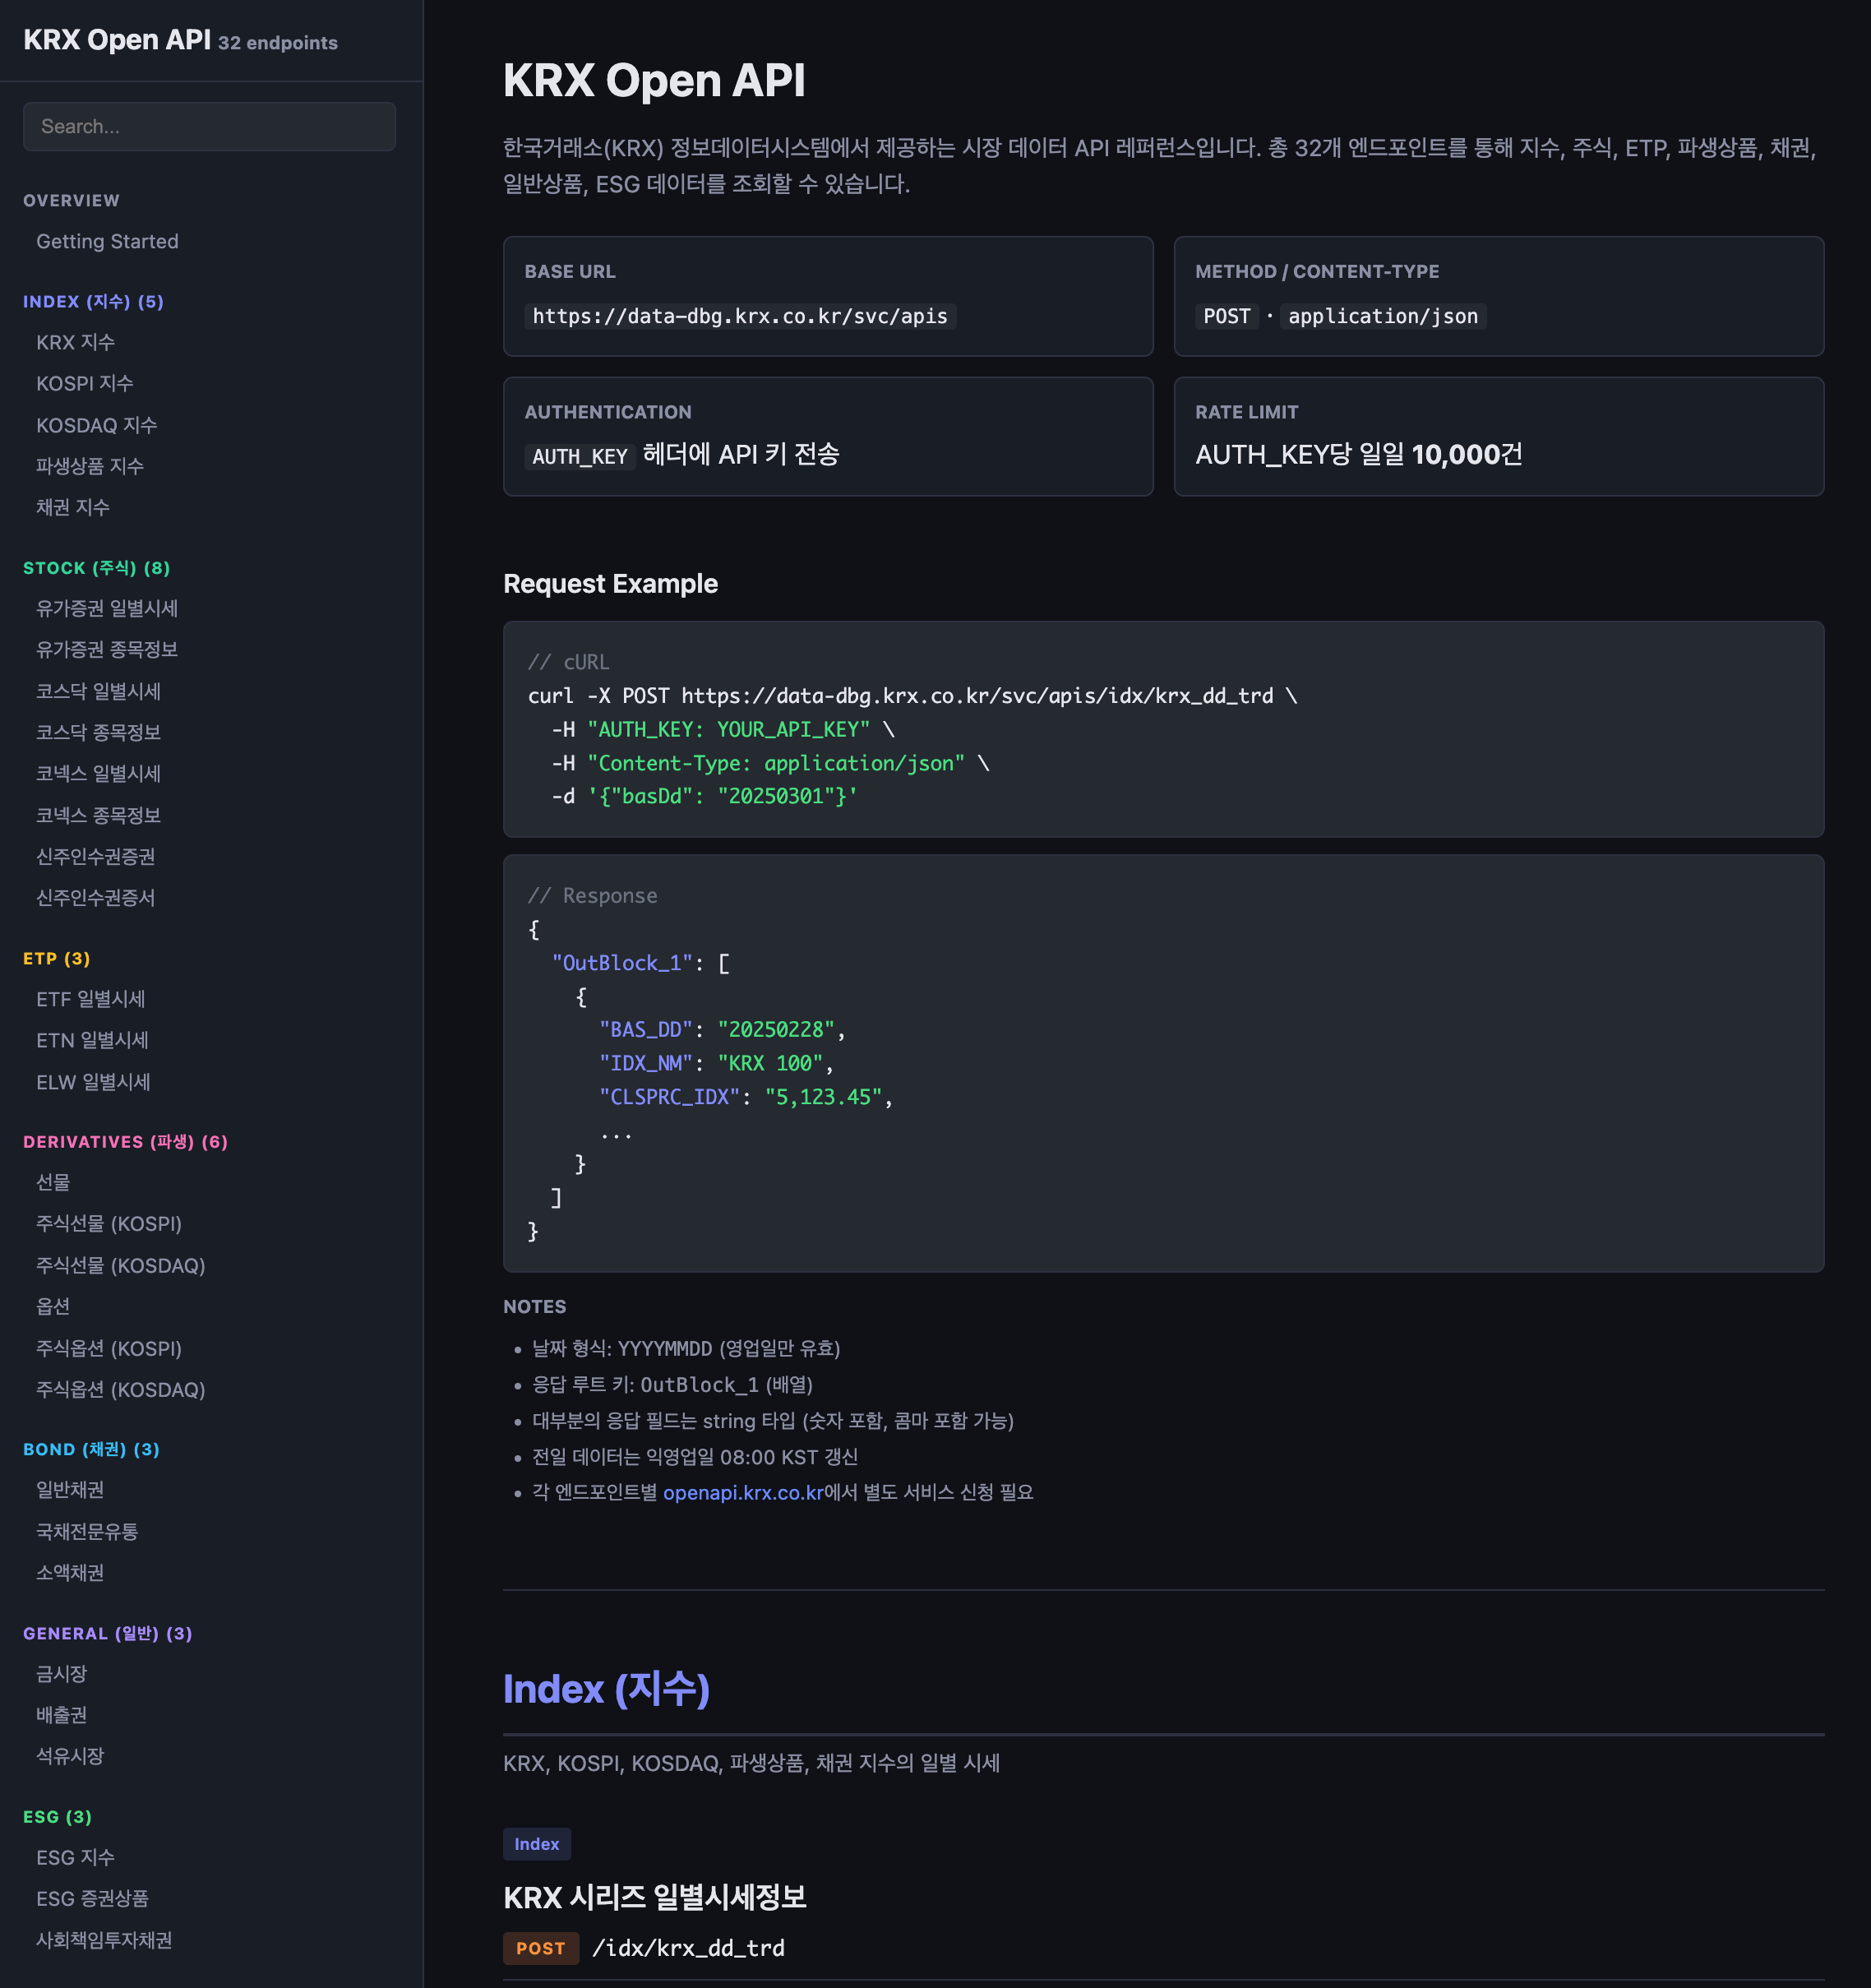This screenshot has height=1988, width=1871.
Task: Click the base URL https://data-dbg.krx.co.kr/svc/apis
Action: (740, 316)
